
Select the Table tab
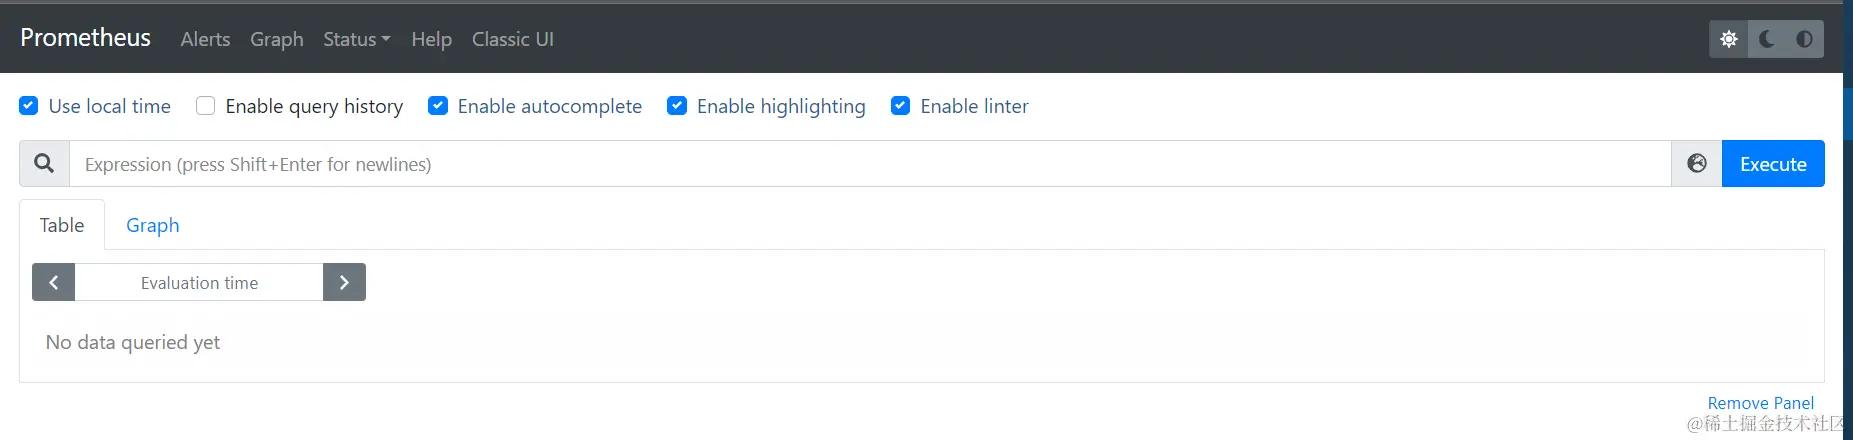click(62, 225)
